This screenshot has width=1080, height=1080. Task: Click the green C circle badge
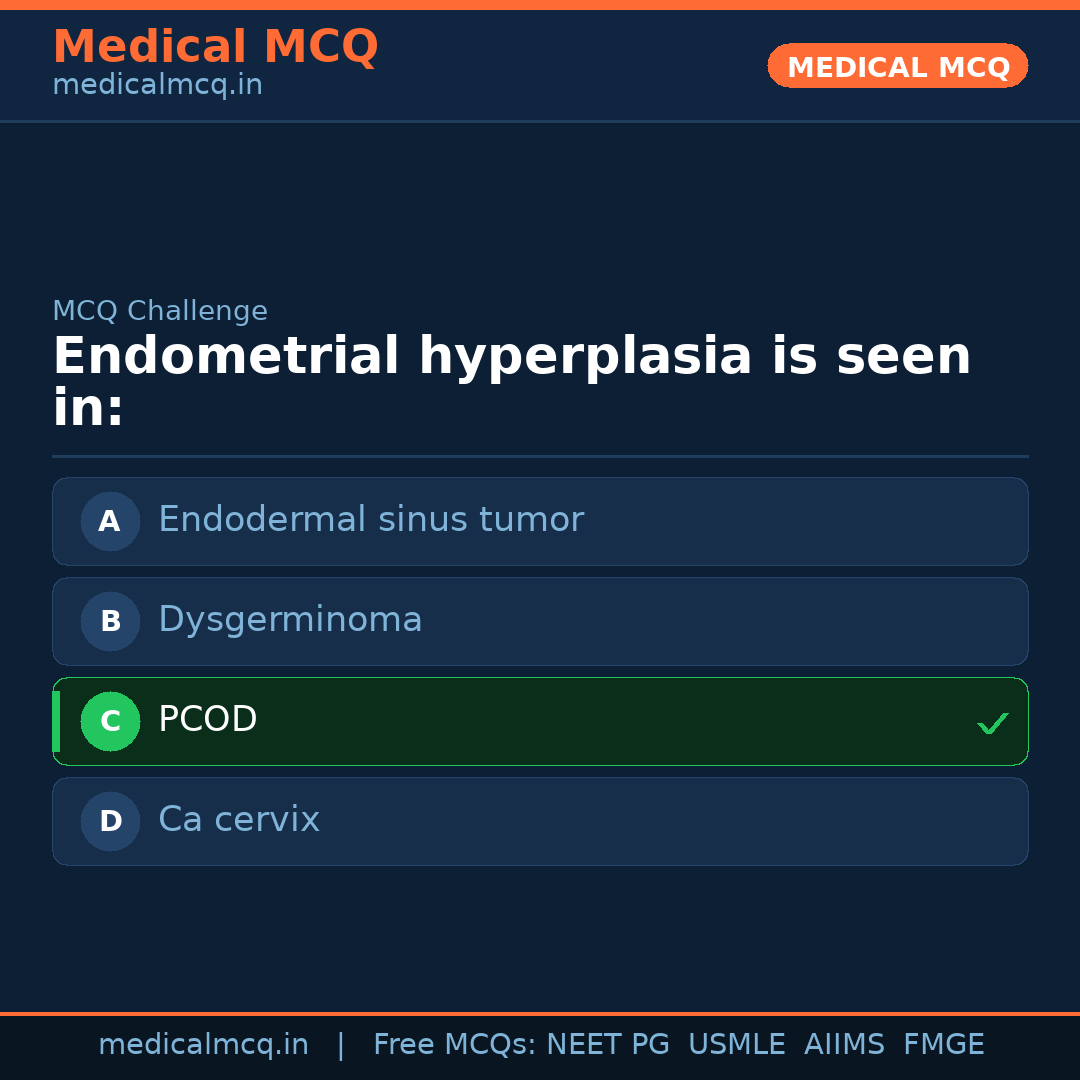[x=110, y=721]
